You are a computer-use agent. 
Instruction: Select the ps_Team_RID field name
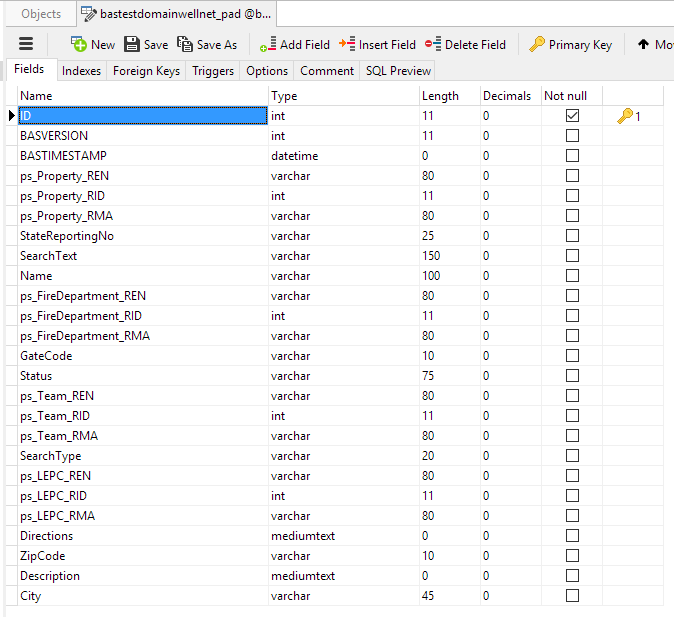point(55,416)
